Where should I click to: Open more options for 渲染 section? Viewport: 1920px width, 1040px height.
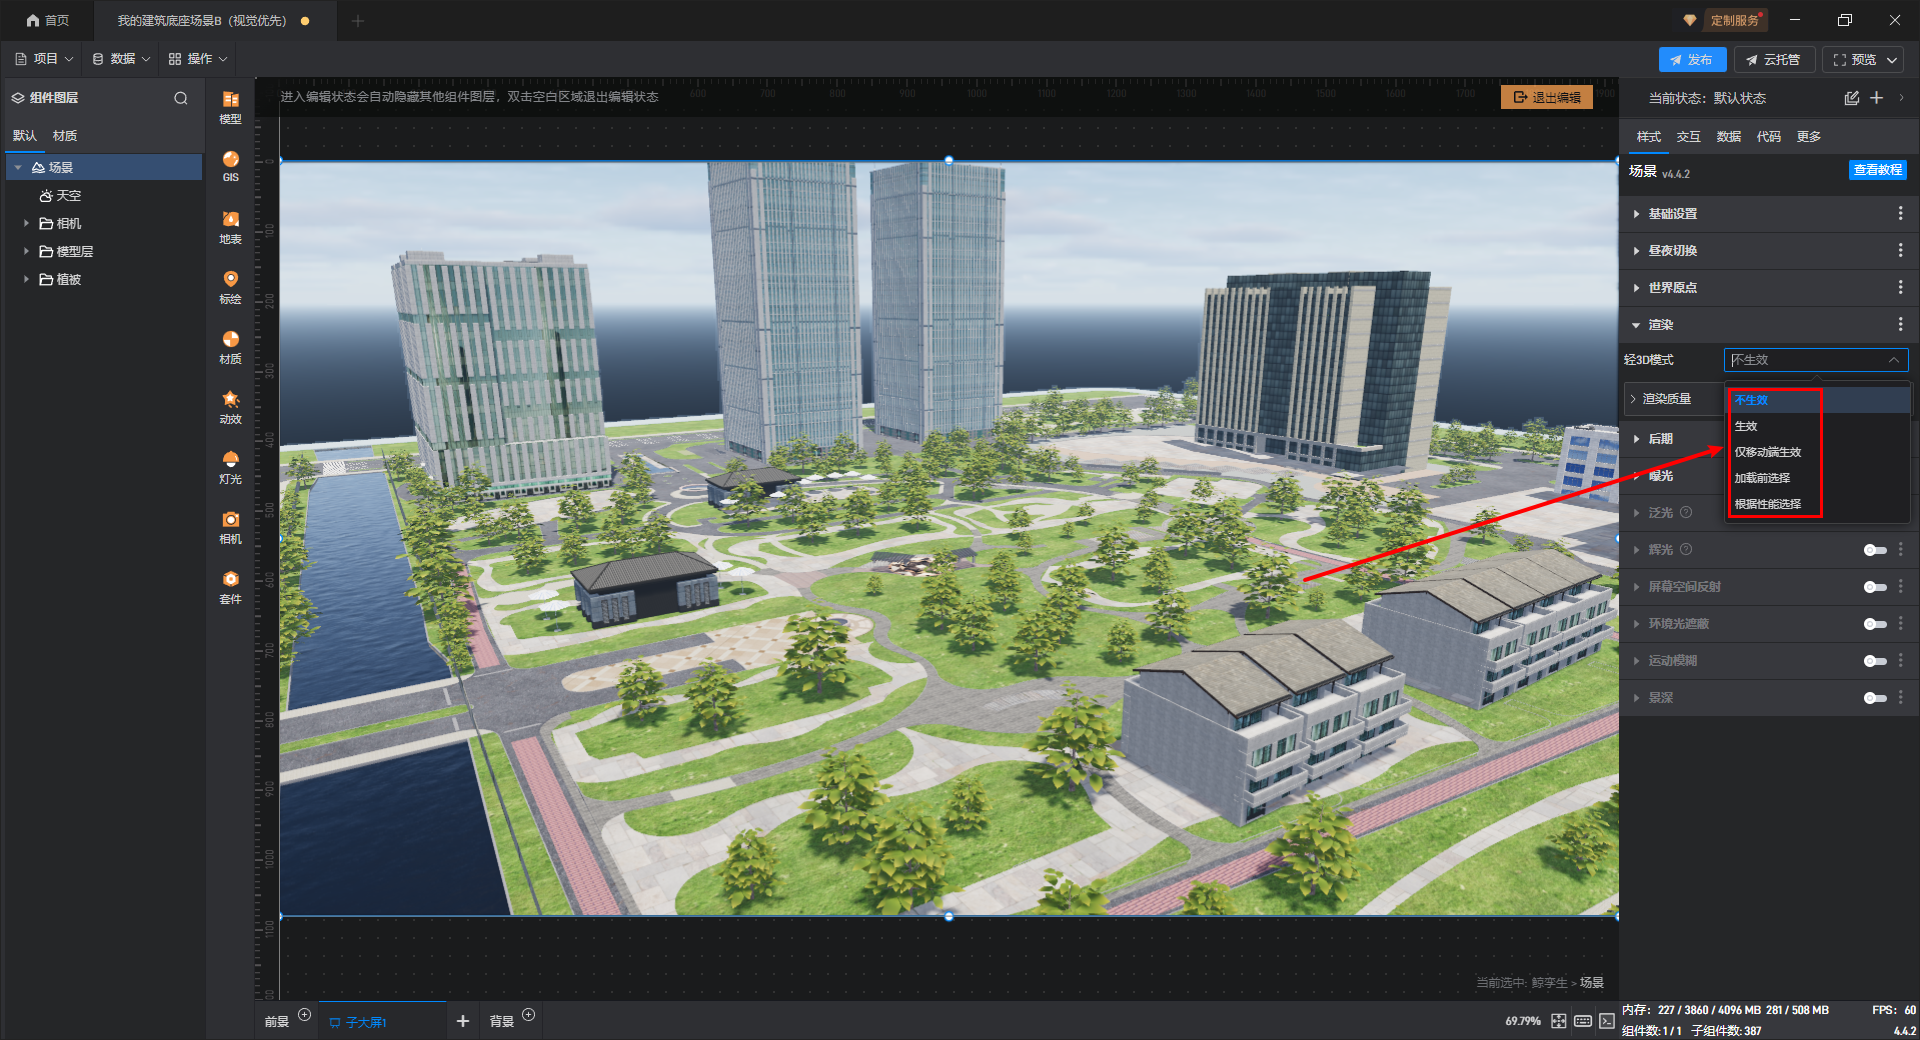[x=1901, y=325]
